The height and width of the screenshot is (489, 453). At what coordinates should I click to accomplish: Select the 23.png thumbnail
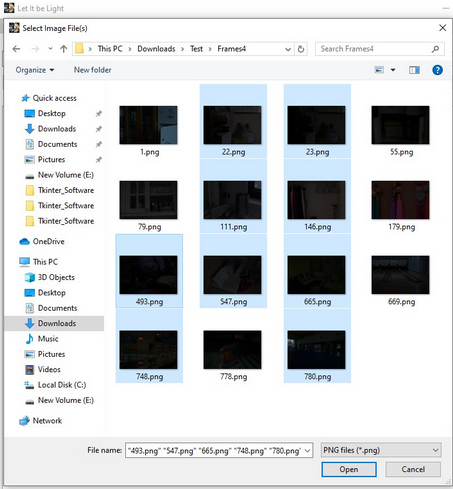pos(317,125)
